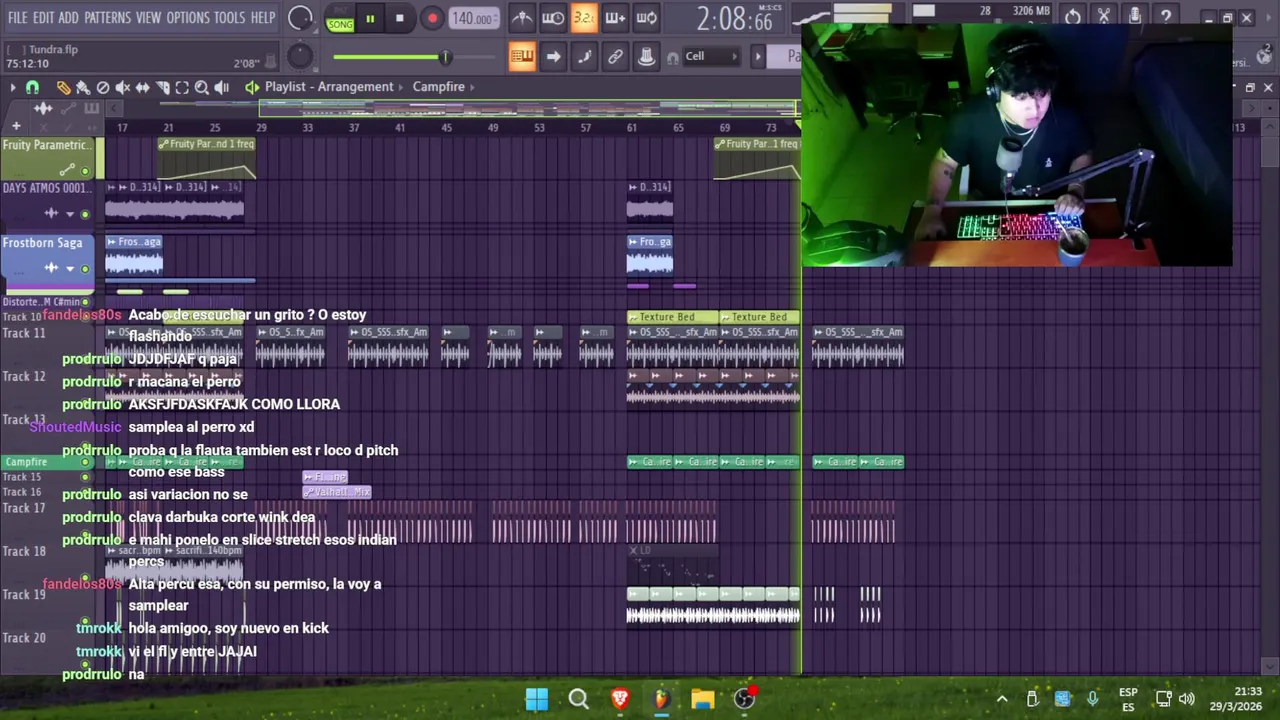Viewport: 1280px width, 720px height.
Task: Select the Mute tool
Action: click(x=122, y=88)
